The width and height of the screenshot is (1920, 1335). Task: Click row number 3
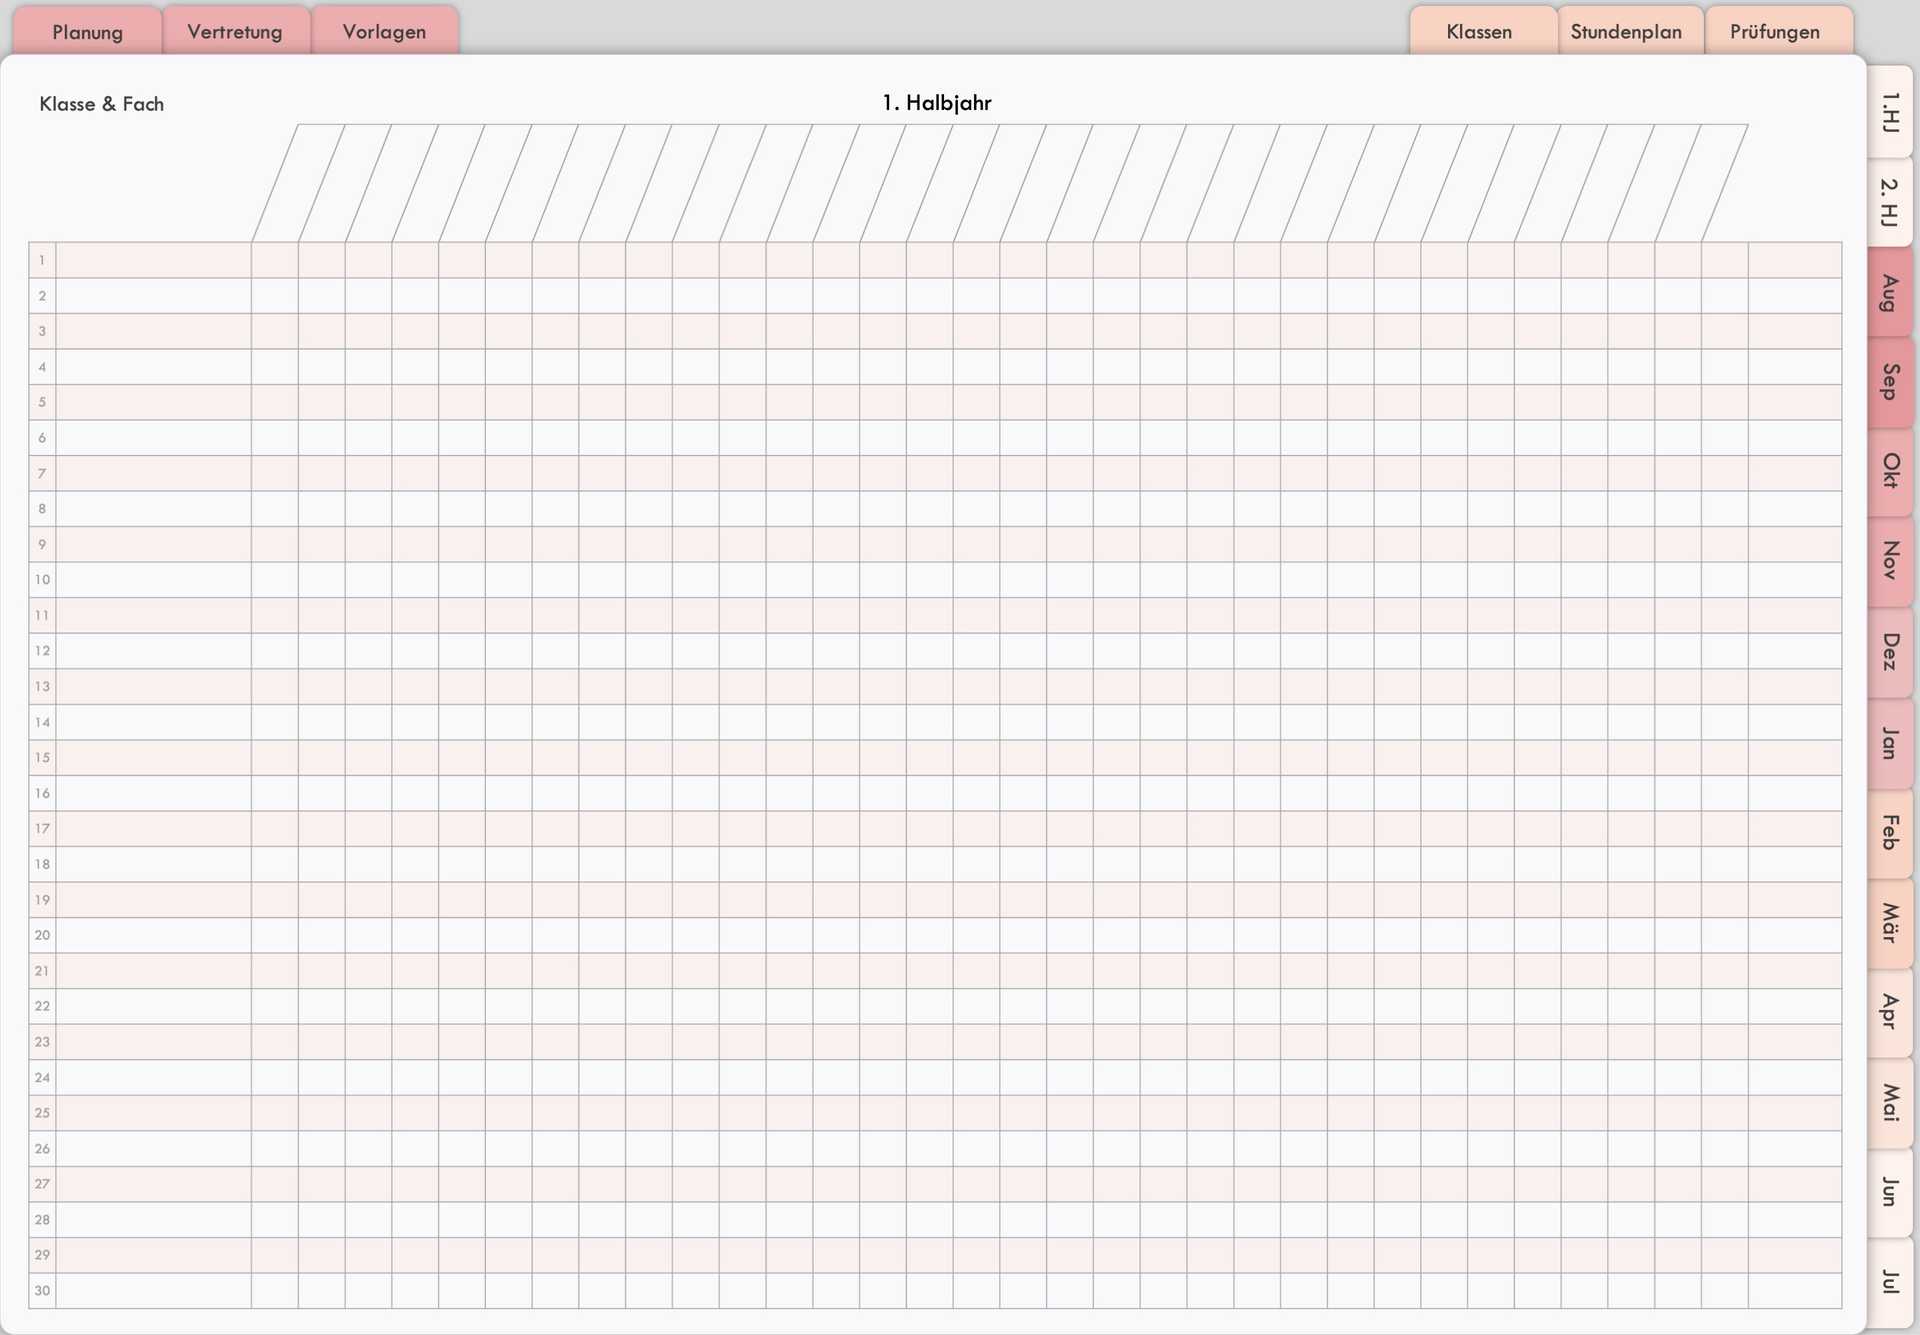tap(42, 331)
